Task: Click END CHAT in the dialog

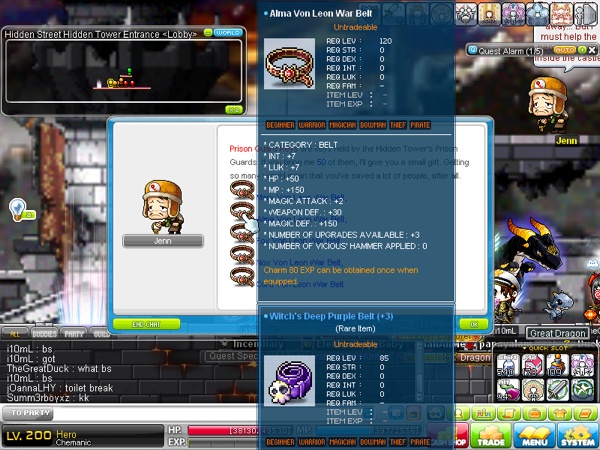Action: 146,324
